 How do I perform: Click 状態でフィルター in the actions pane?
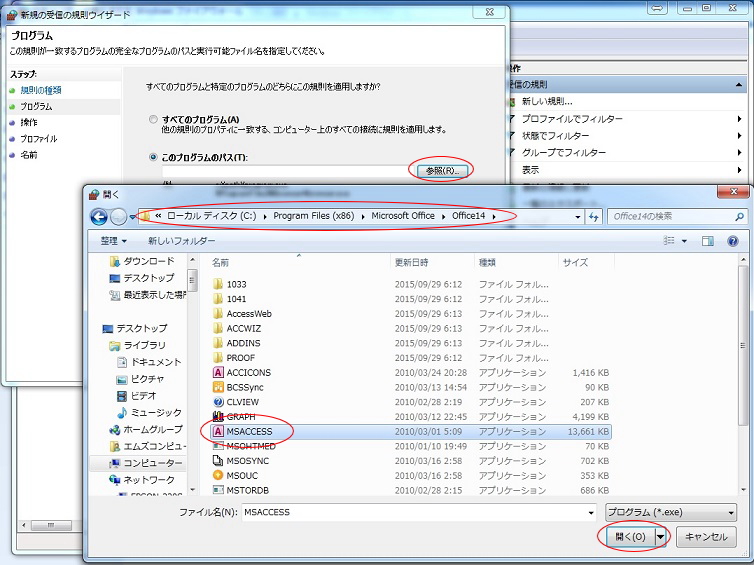(x=555, y=136)
